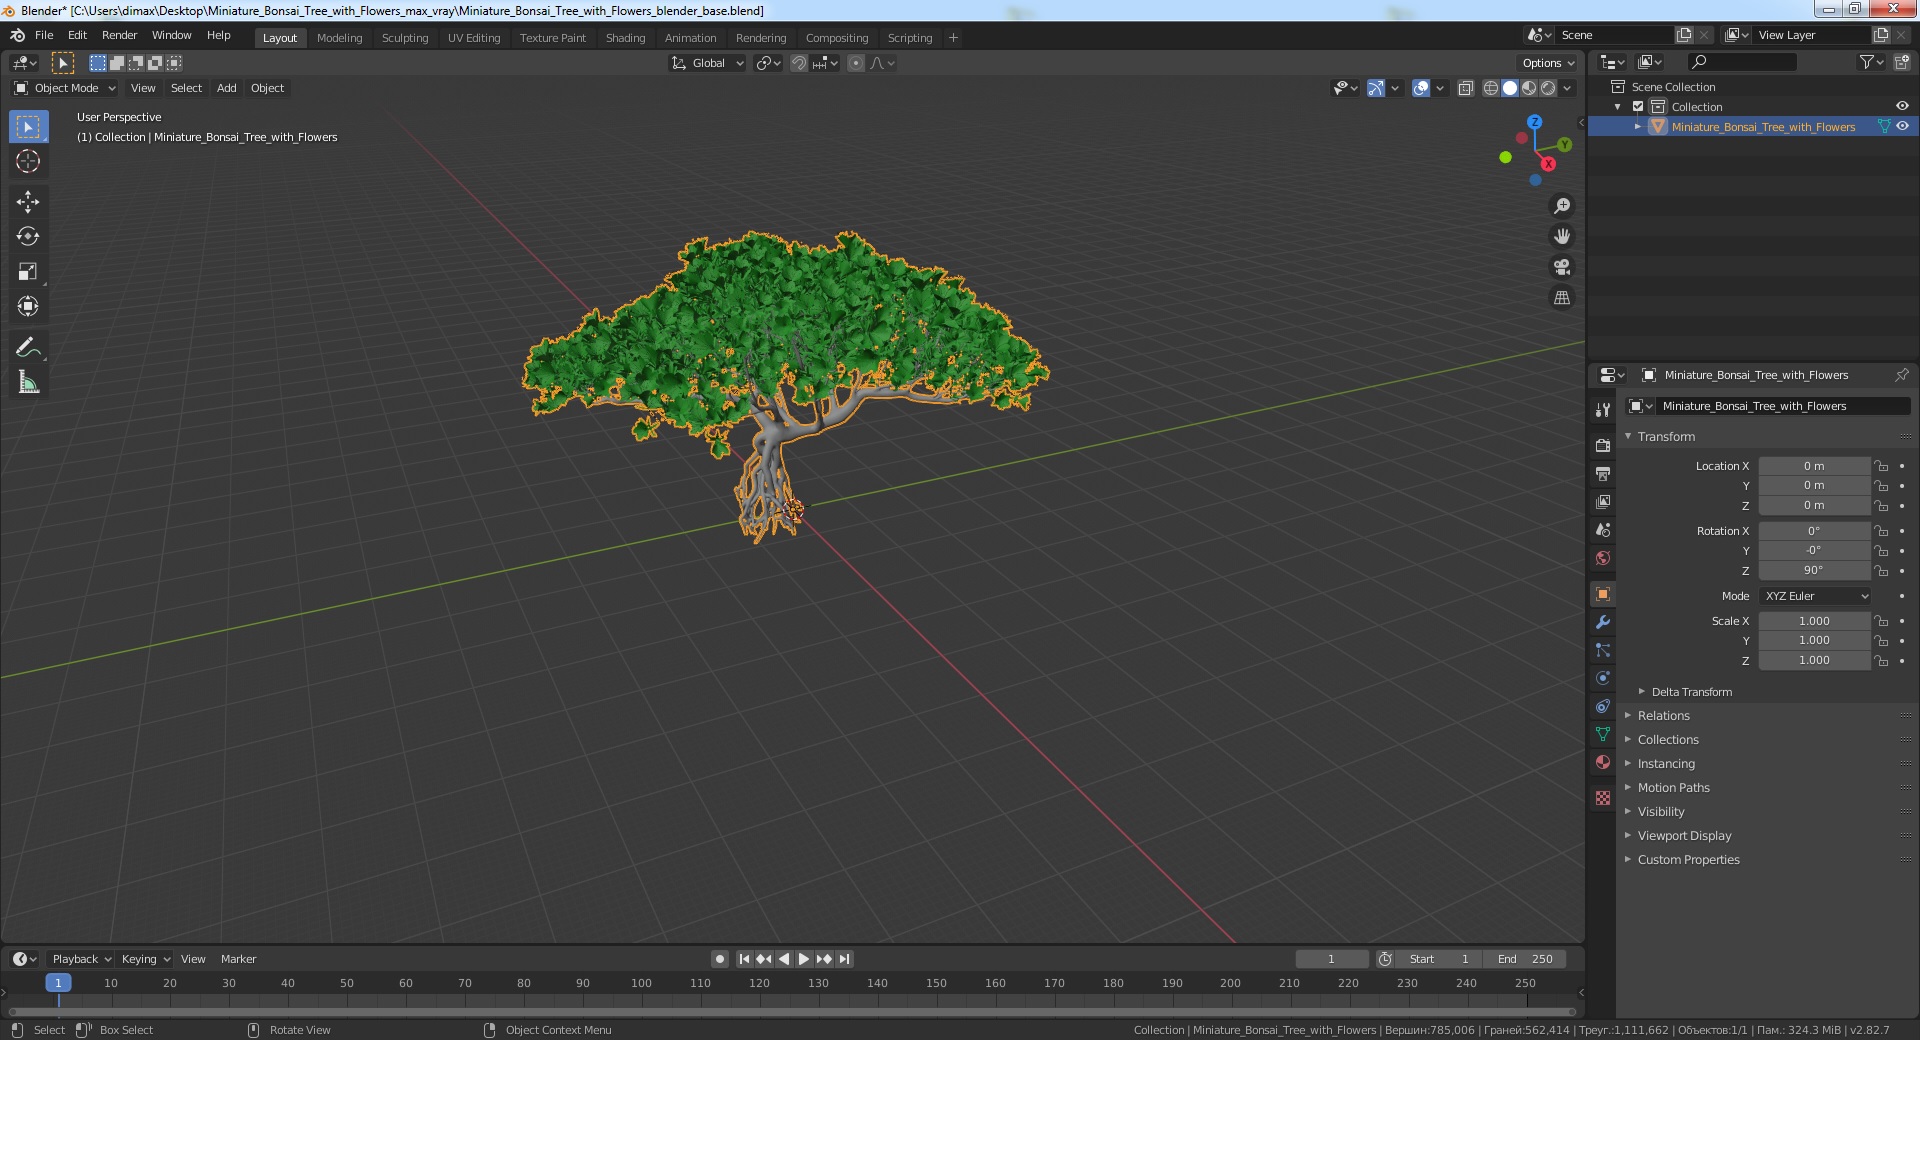Image resolution: width=1920 pixels, height=1158 pixels.
Task: Switch to material preview shading
Action: 1529,88
